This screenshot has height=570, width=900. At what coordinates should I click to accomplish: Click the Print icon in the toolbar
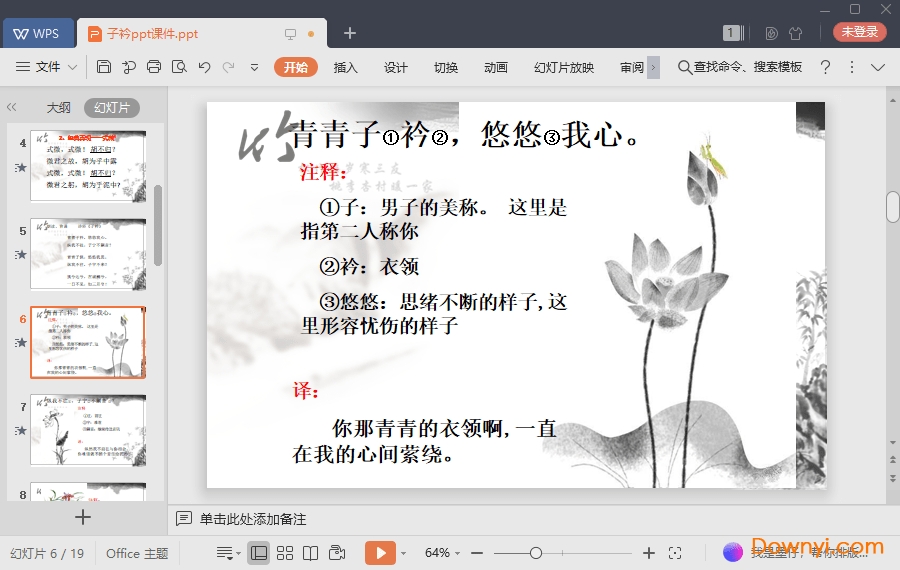pyautogui.click(x=154, y=67)
